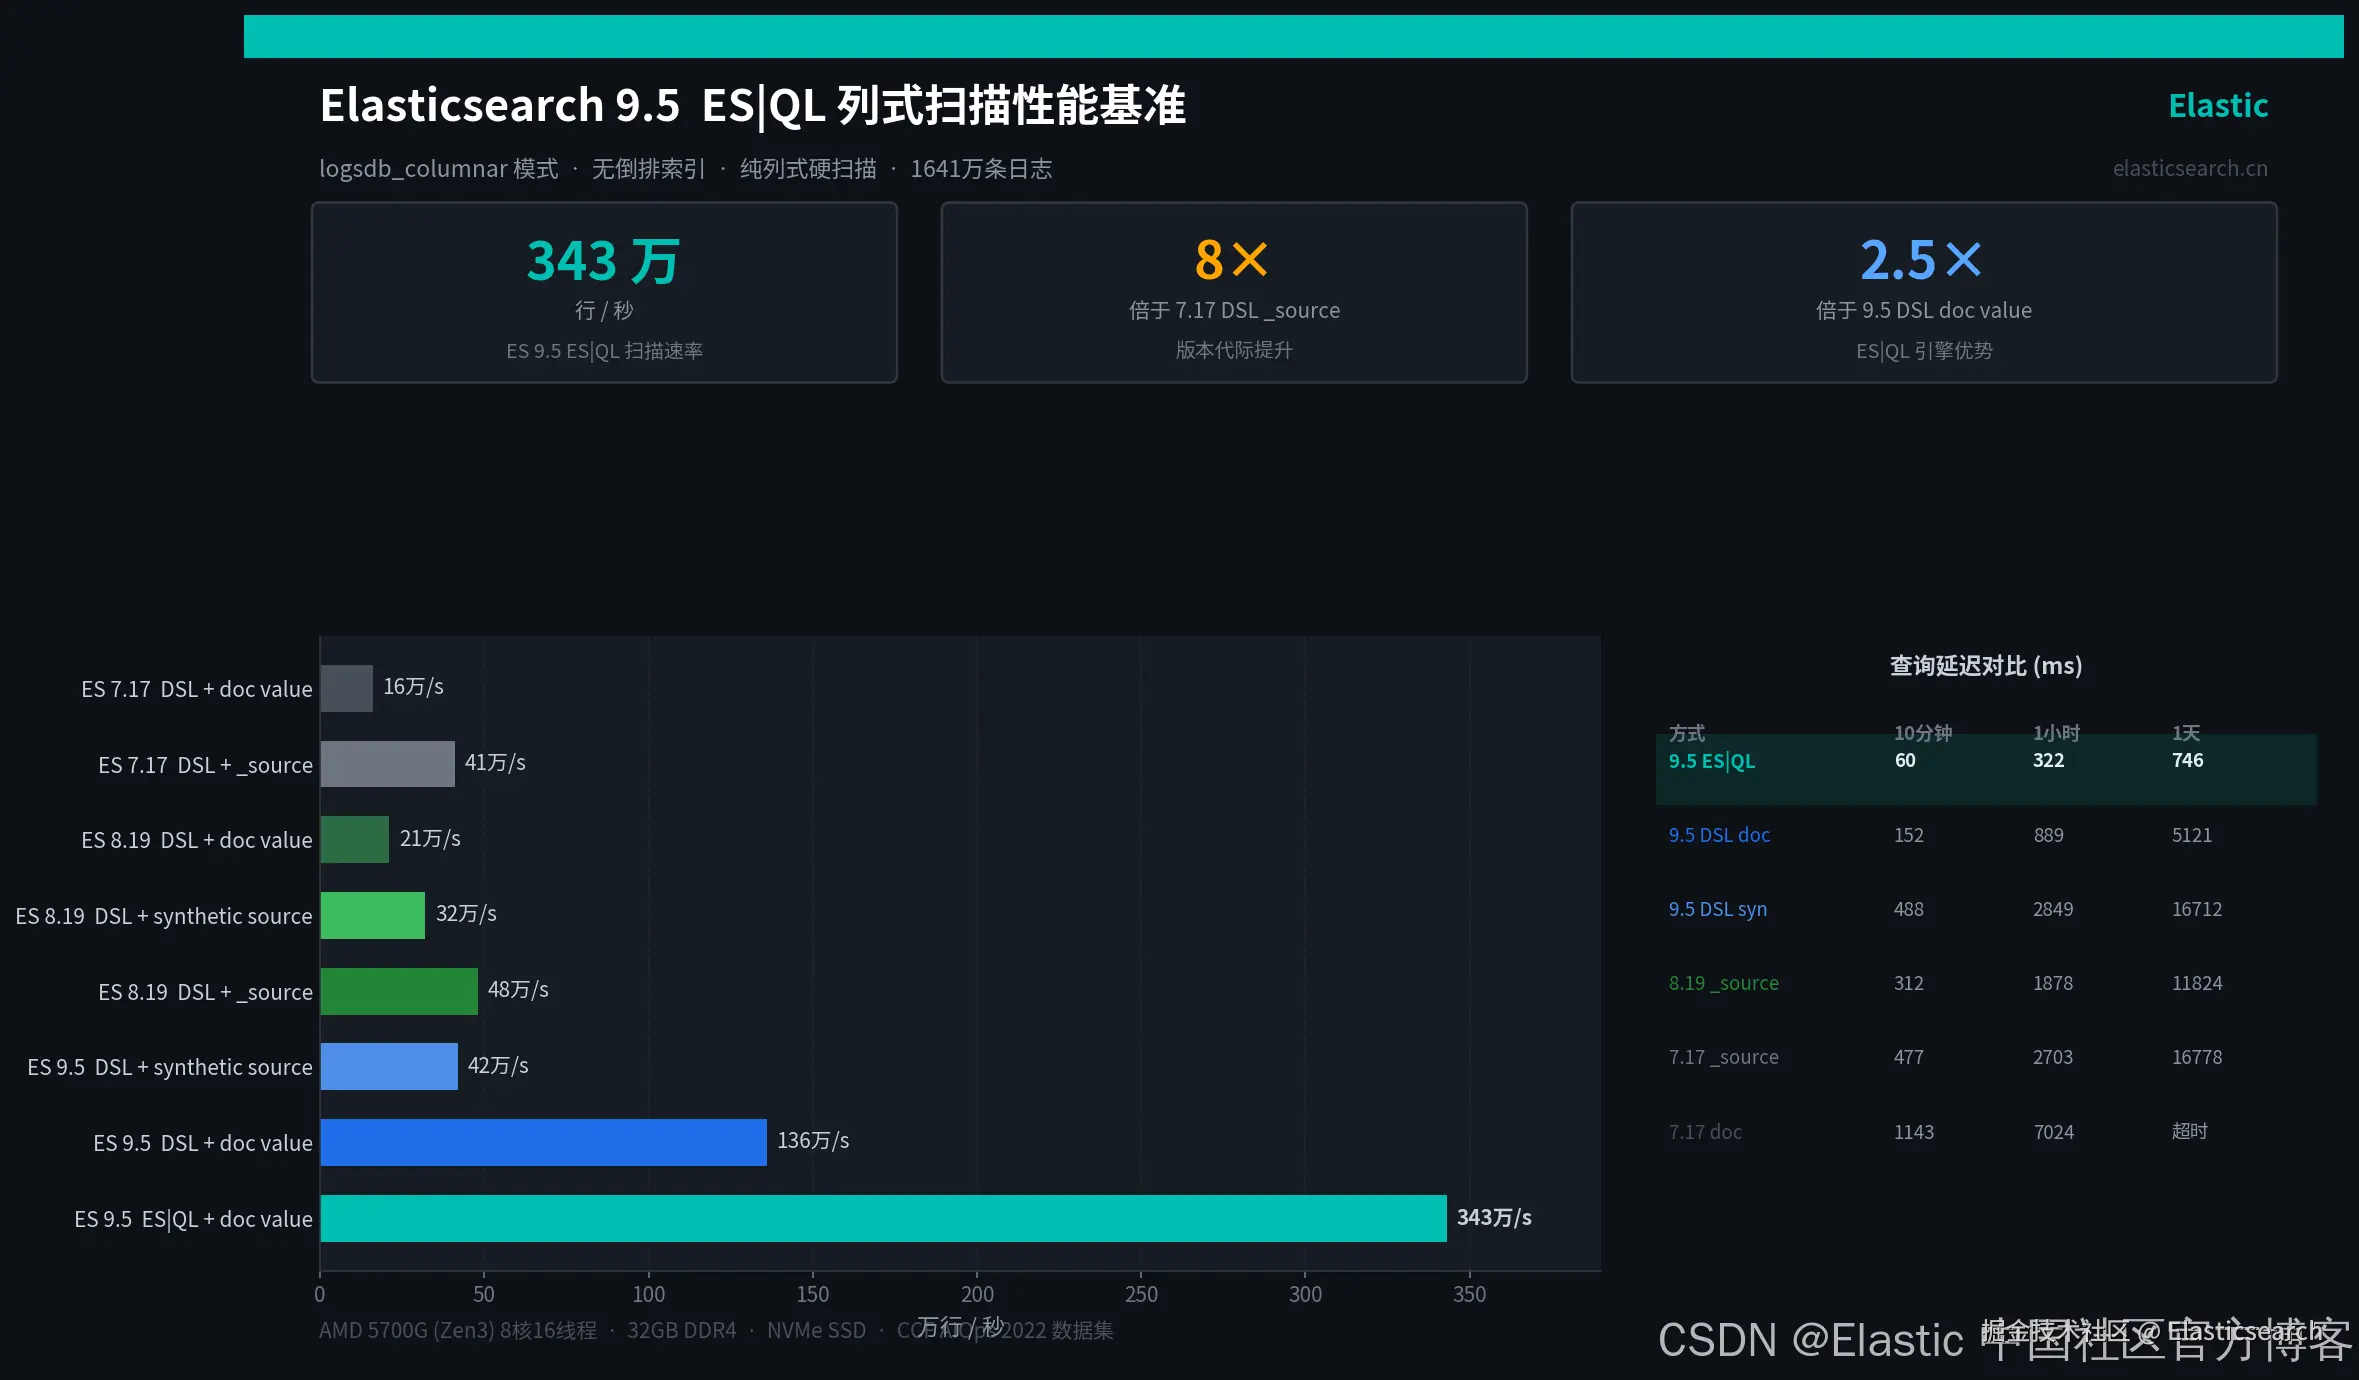This screenshot has width=2359, height=1380.
Task: Click the x-axis tick label "200"
Action: [x=977, y=1294]
